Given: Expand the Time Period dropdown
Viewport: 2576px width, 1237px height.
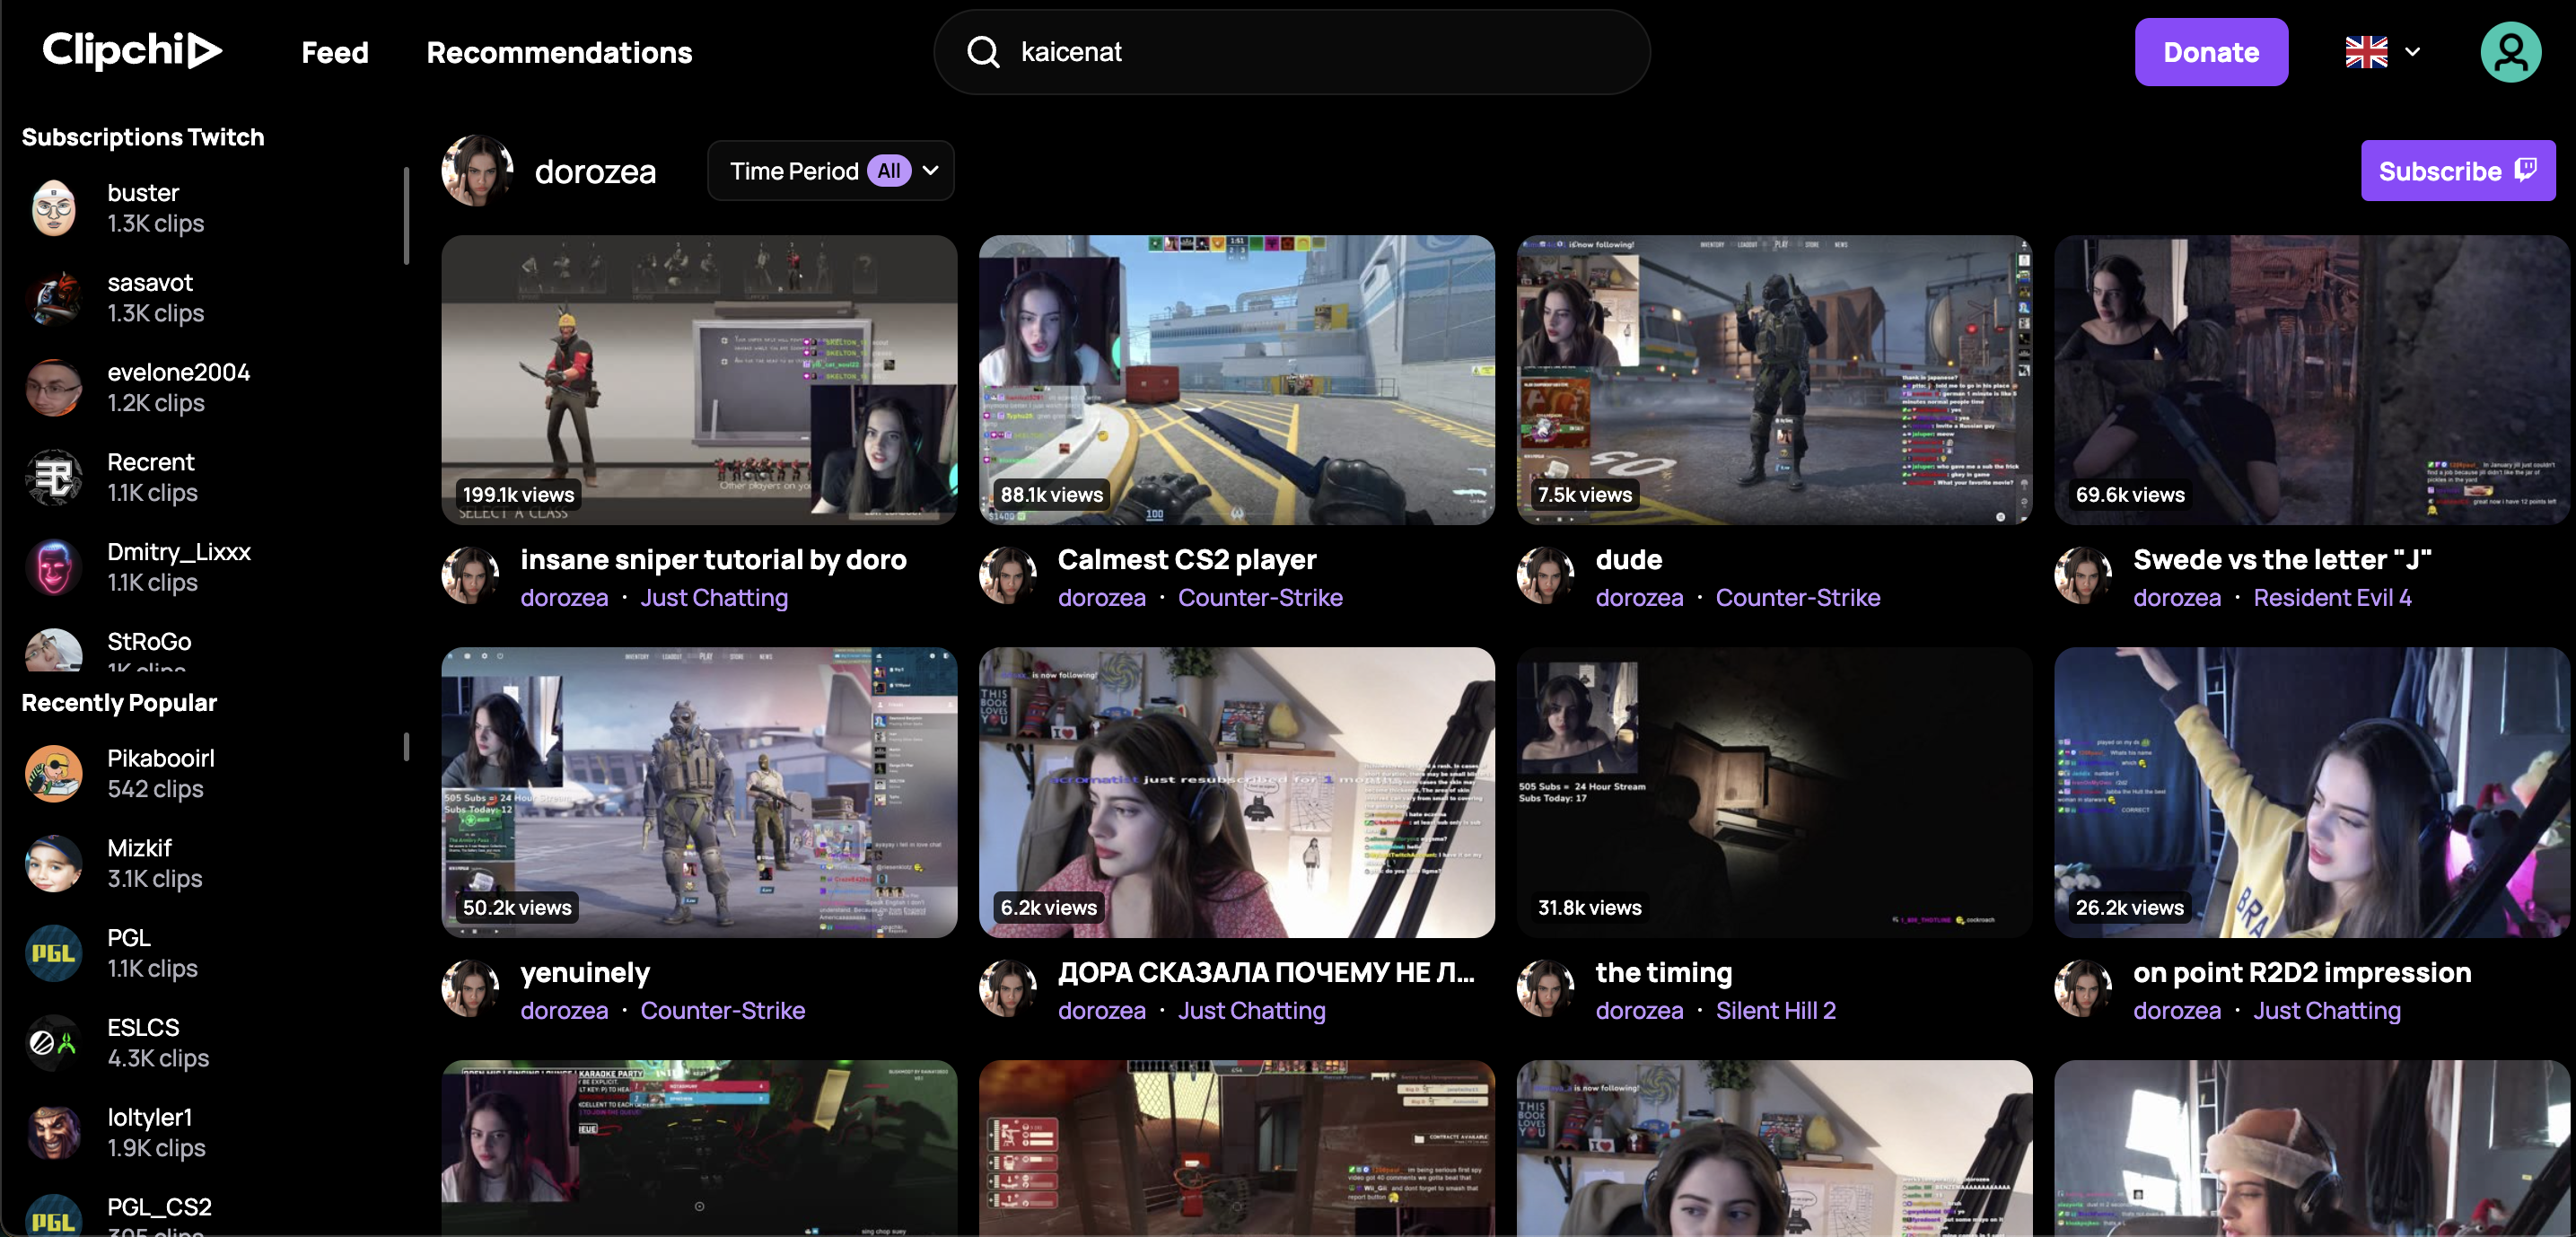Looking at the screenshot, I should click(831, 171).
